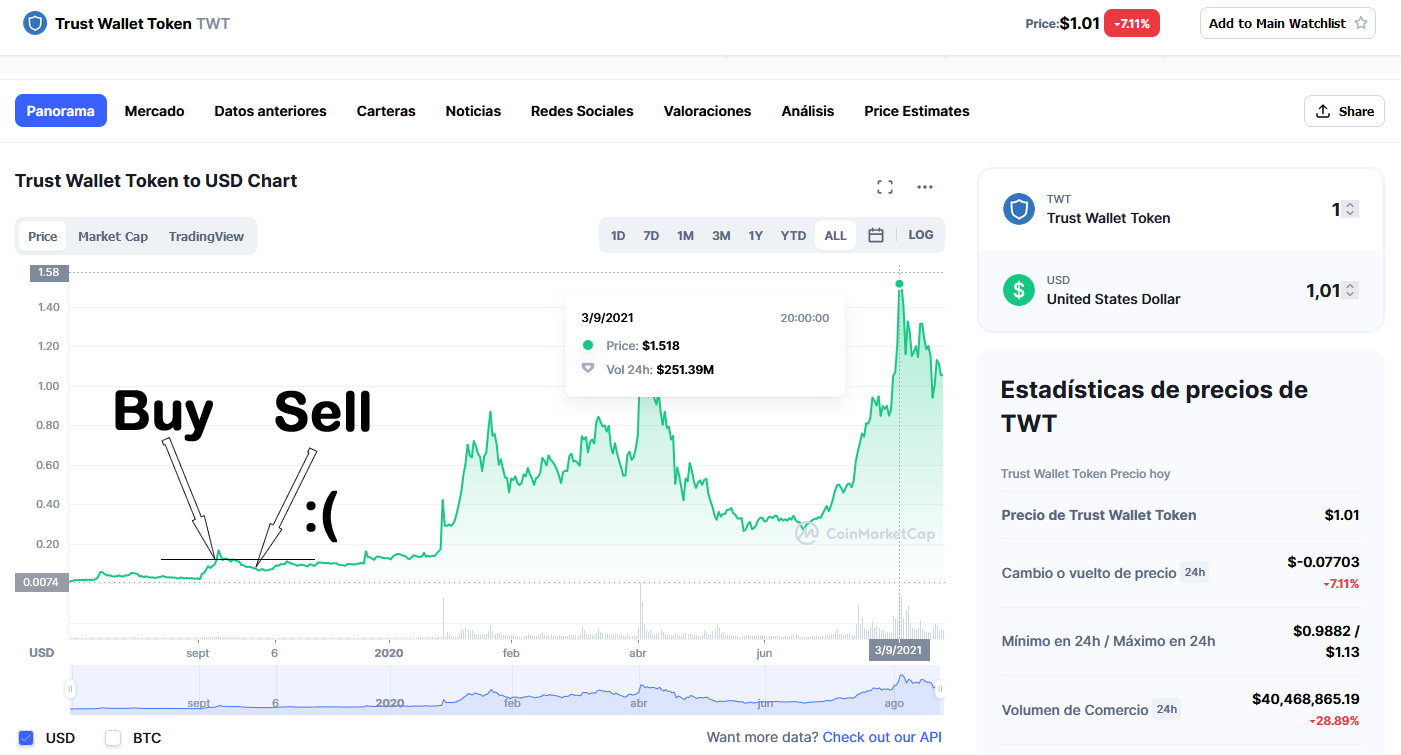Image resolution: width=1401 pixels, height=755 pixels.
Task: Click the '$0.9882 / $1.13' low-high value
Action: coord(1326,641)
